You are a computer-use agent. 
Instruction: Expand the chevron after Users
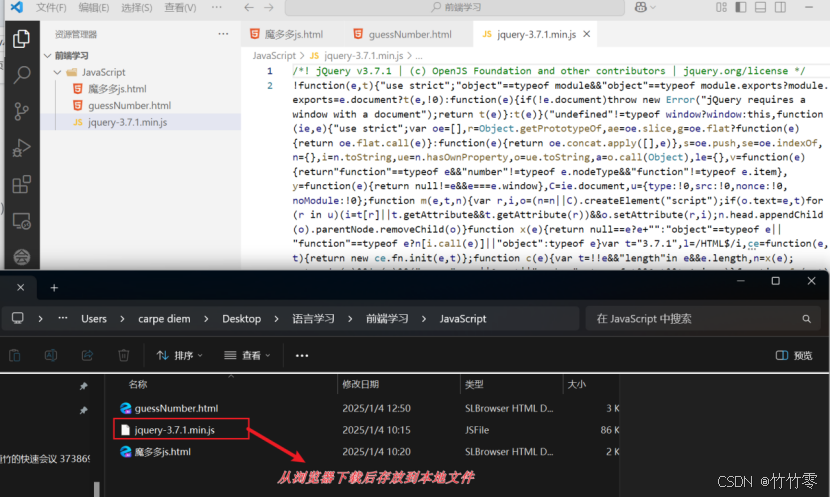pos(122,319)
